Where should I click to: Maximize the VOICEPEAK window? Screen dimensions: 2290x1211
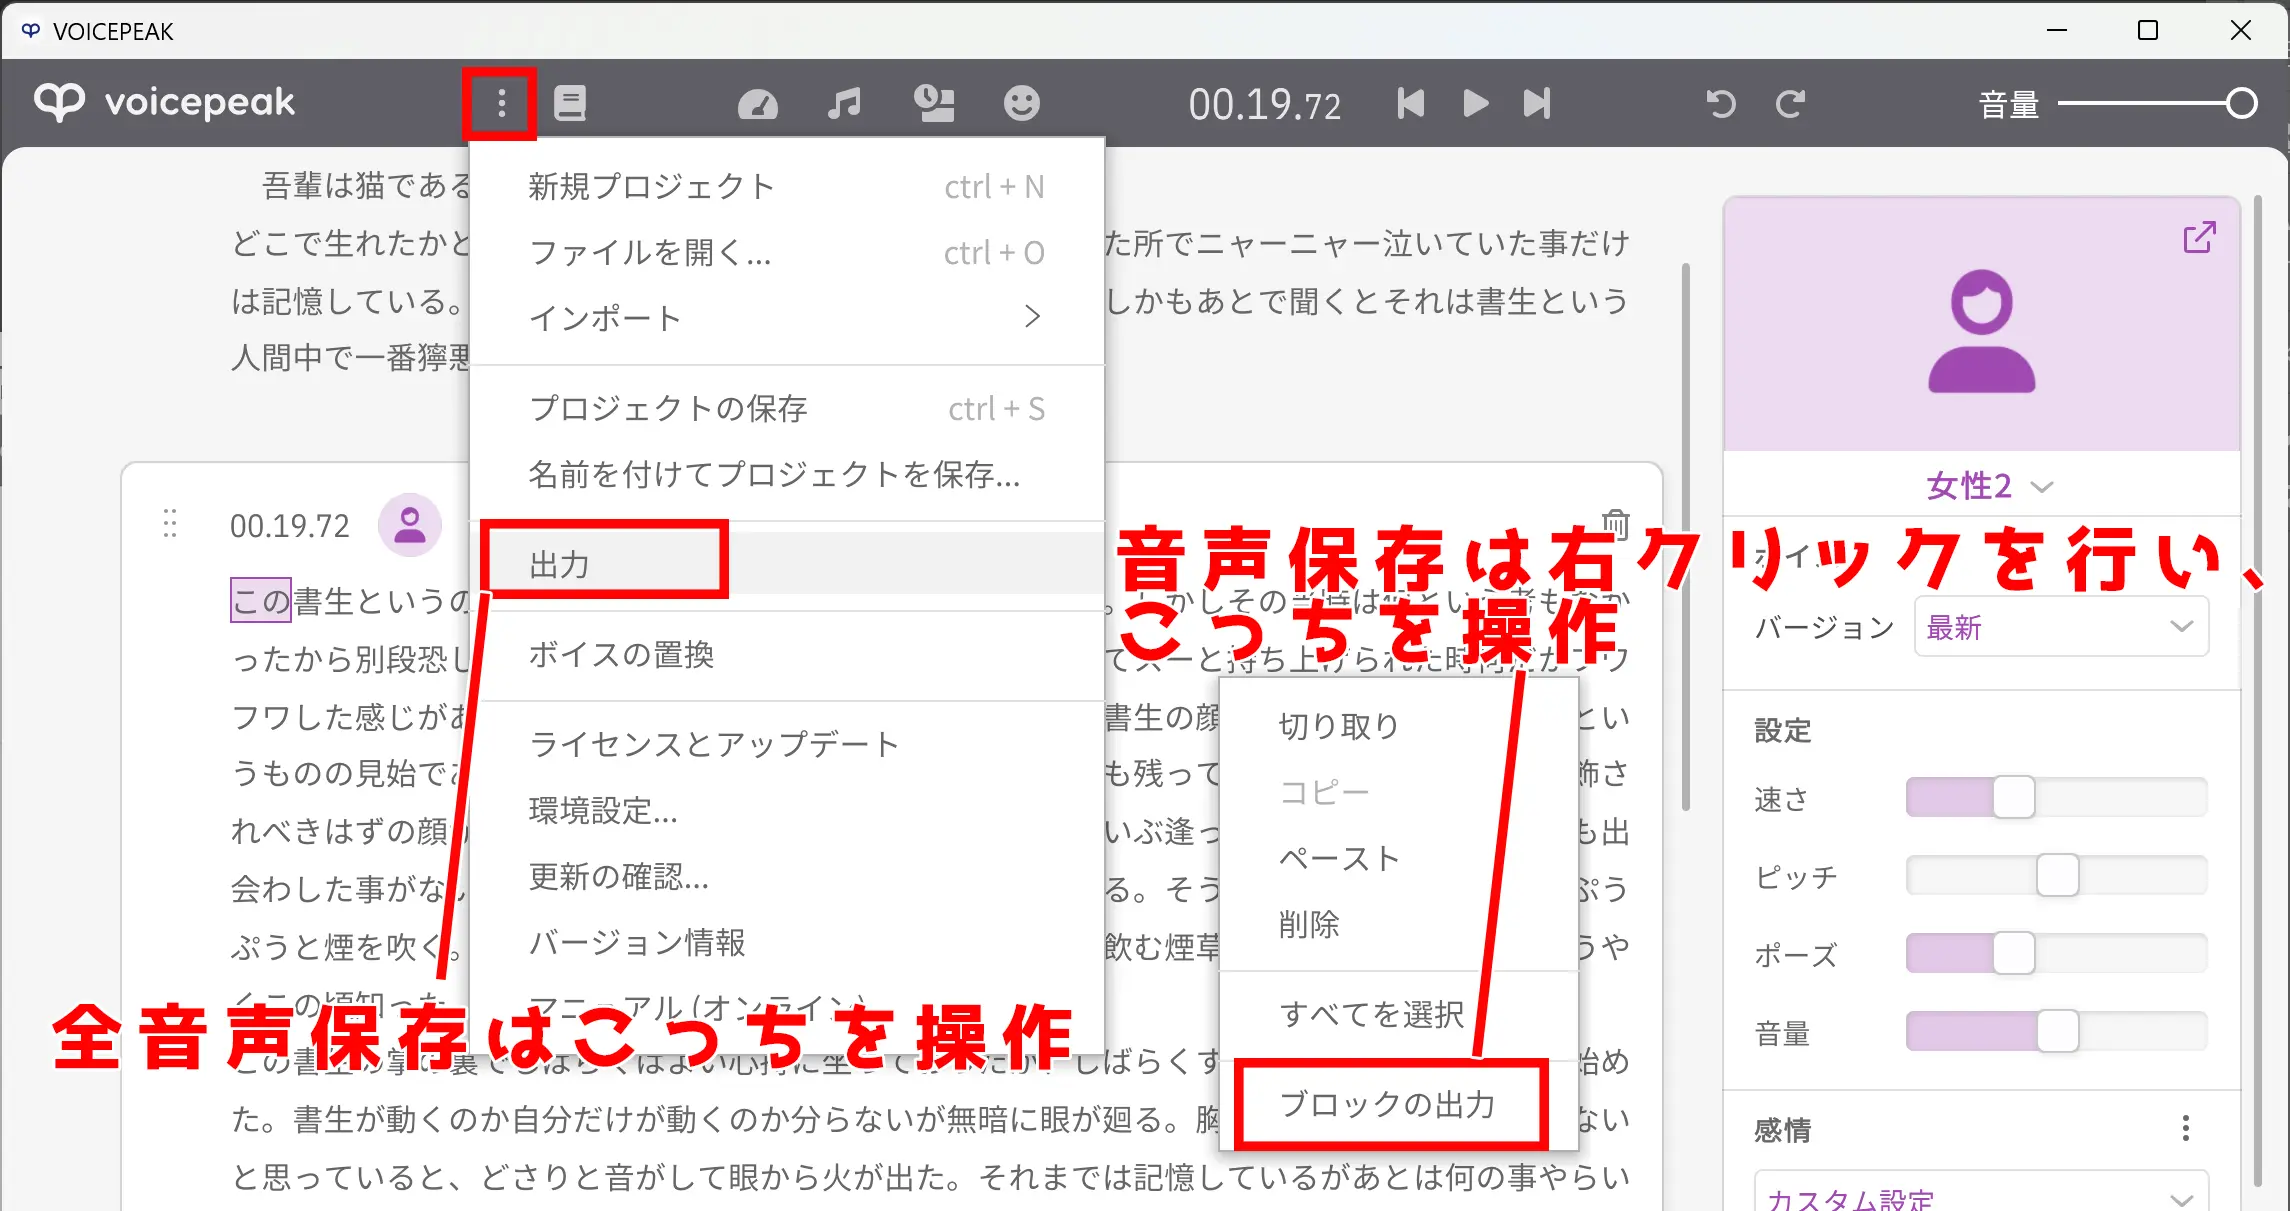pyautogui.click(x=2148, y=30)
